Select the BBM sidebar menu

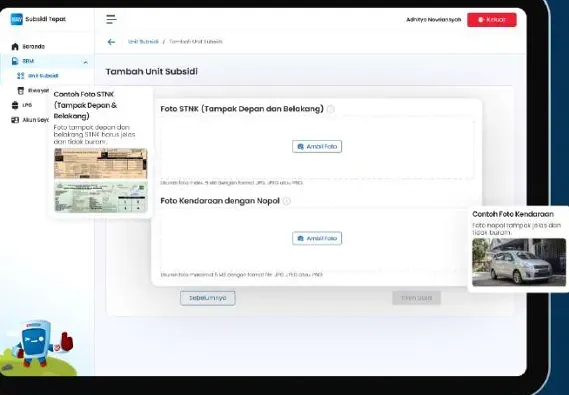(47, 61)
